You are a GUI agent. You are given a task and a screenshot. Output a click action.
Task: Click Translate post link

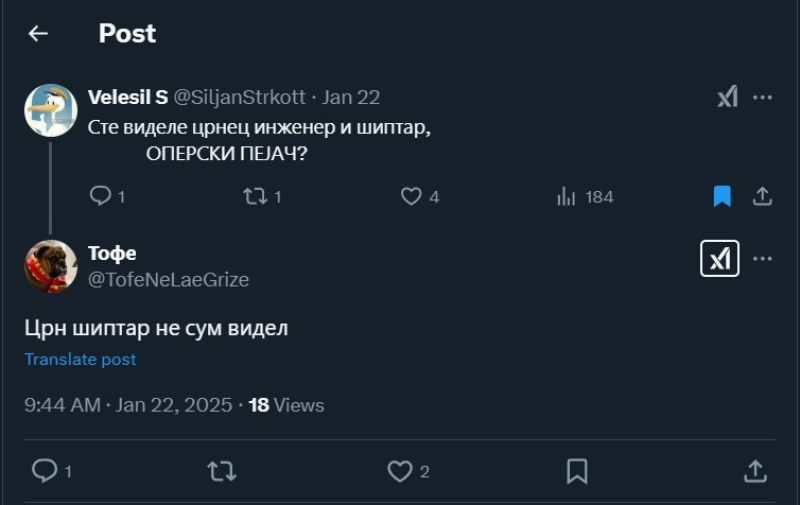click(80, 359)
